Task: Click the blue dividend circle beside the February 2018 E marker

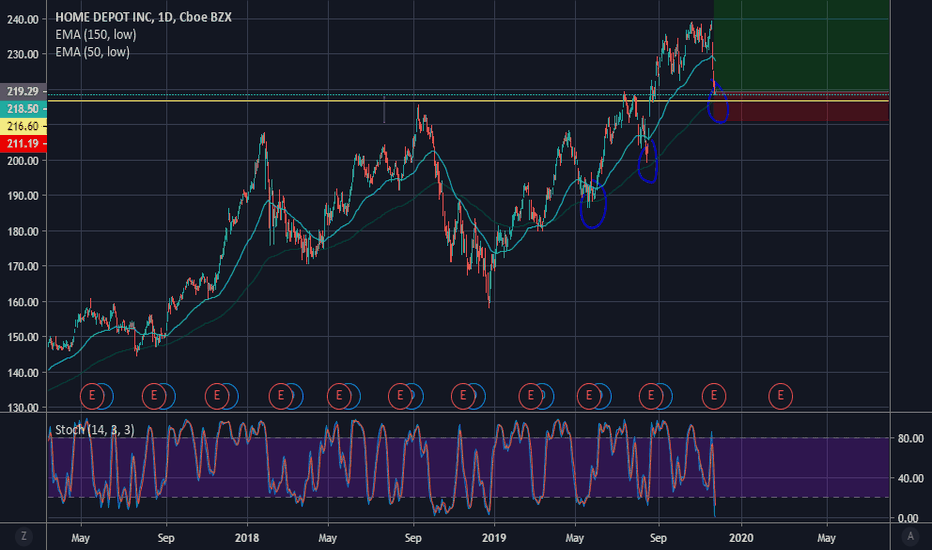Action: point(298,396)
